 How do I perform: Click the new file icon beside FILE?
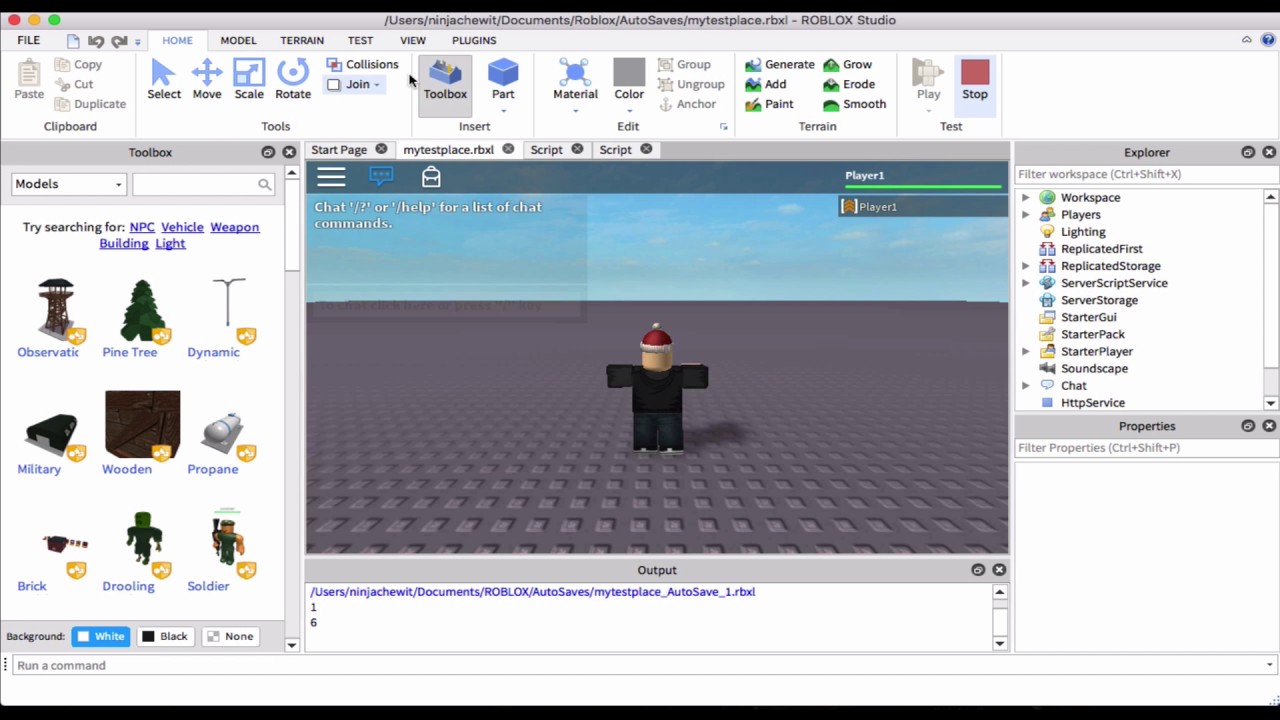click(73, 41)
